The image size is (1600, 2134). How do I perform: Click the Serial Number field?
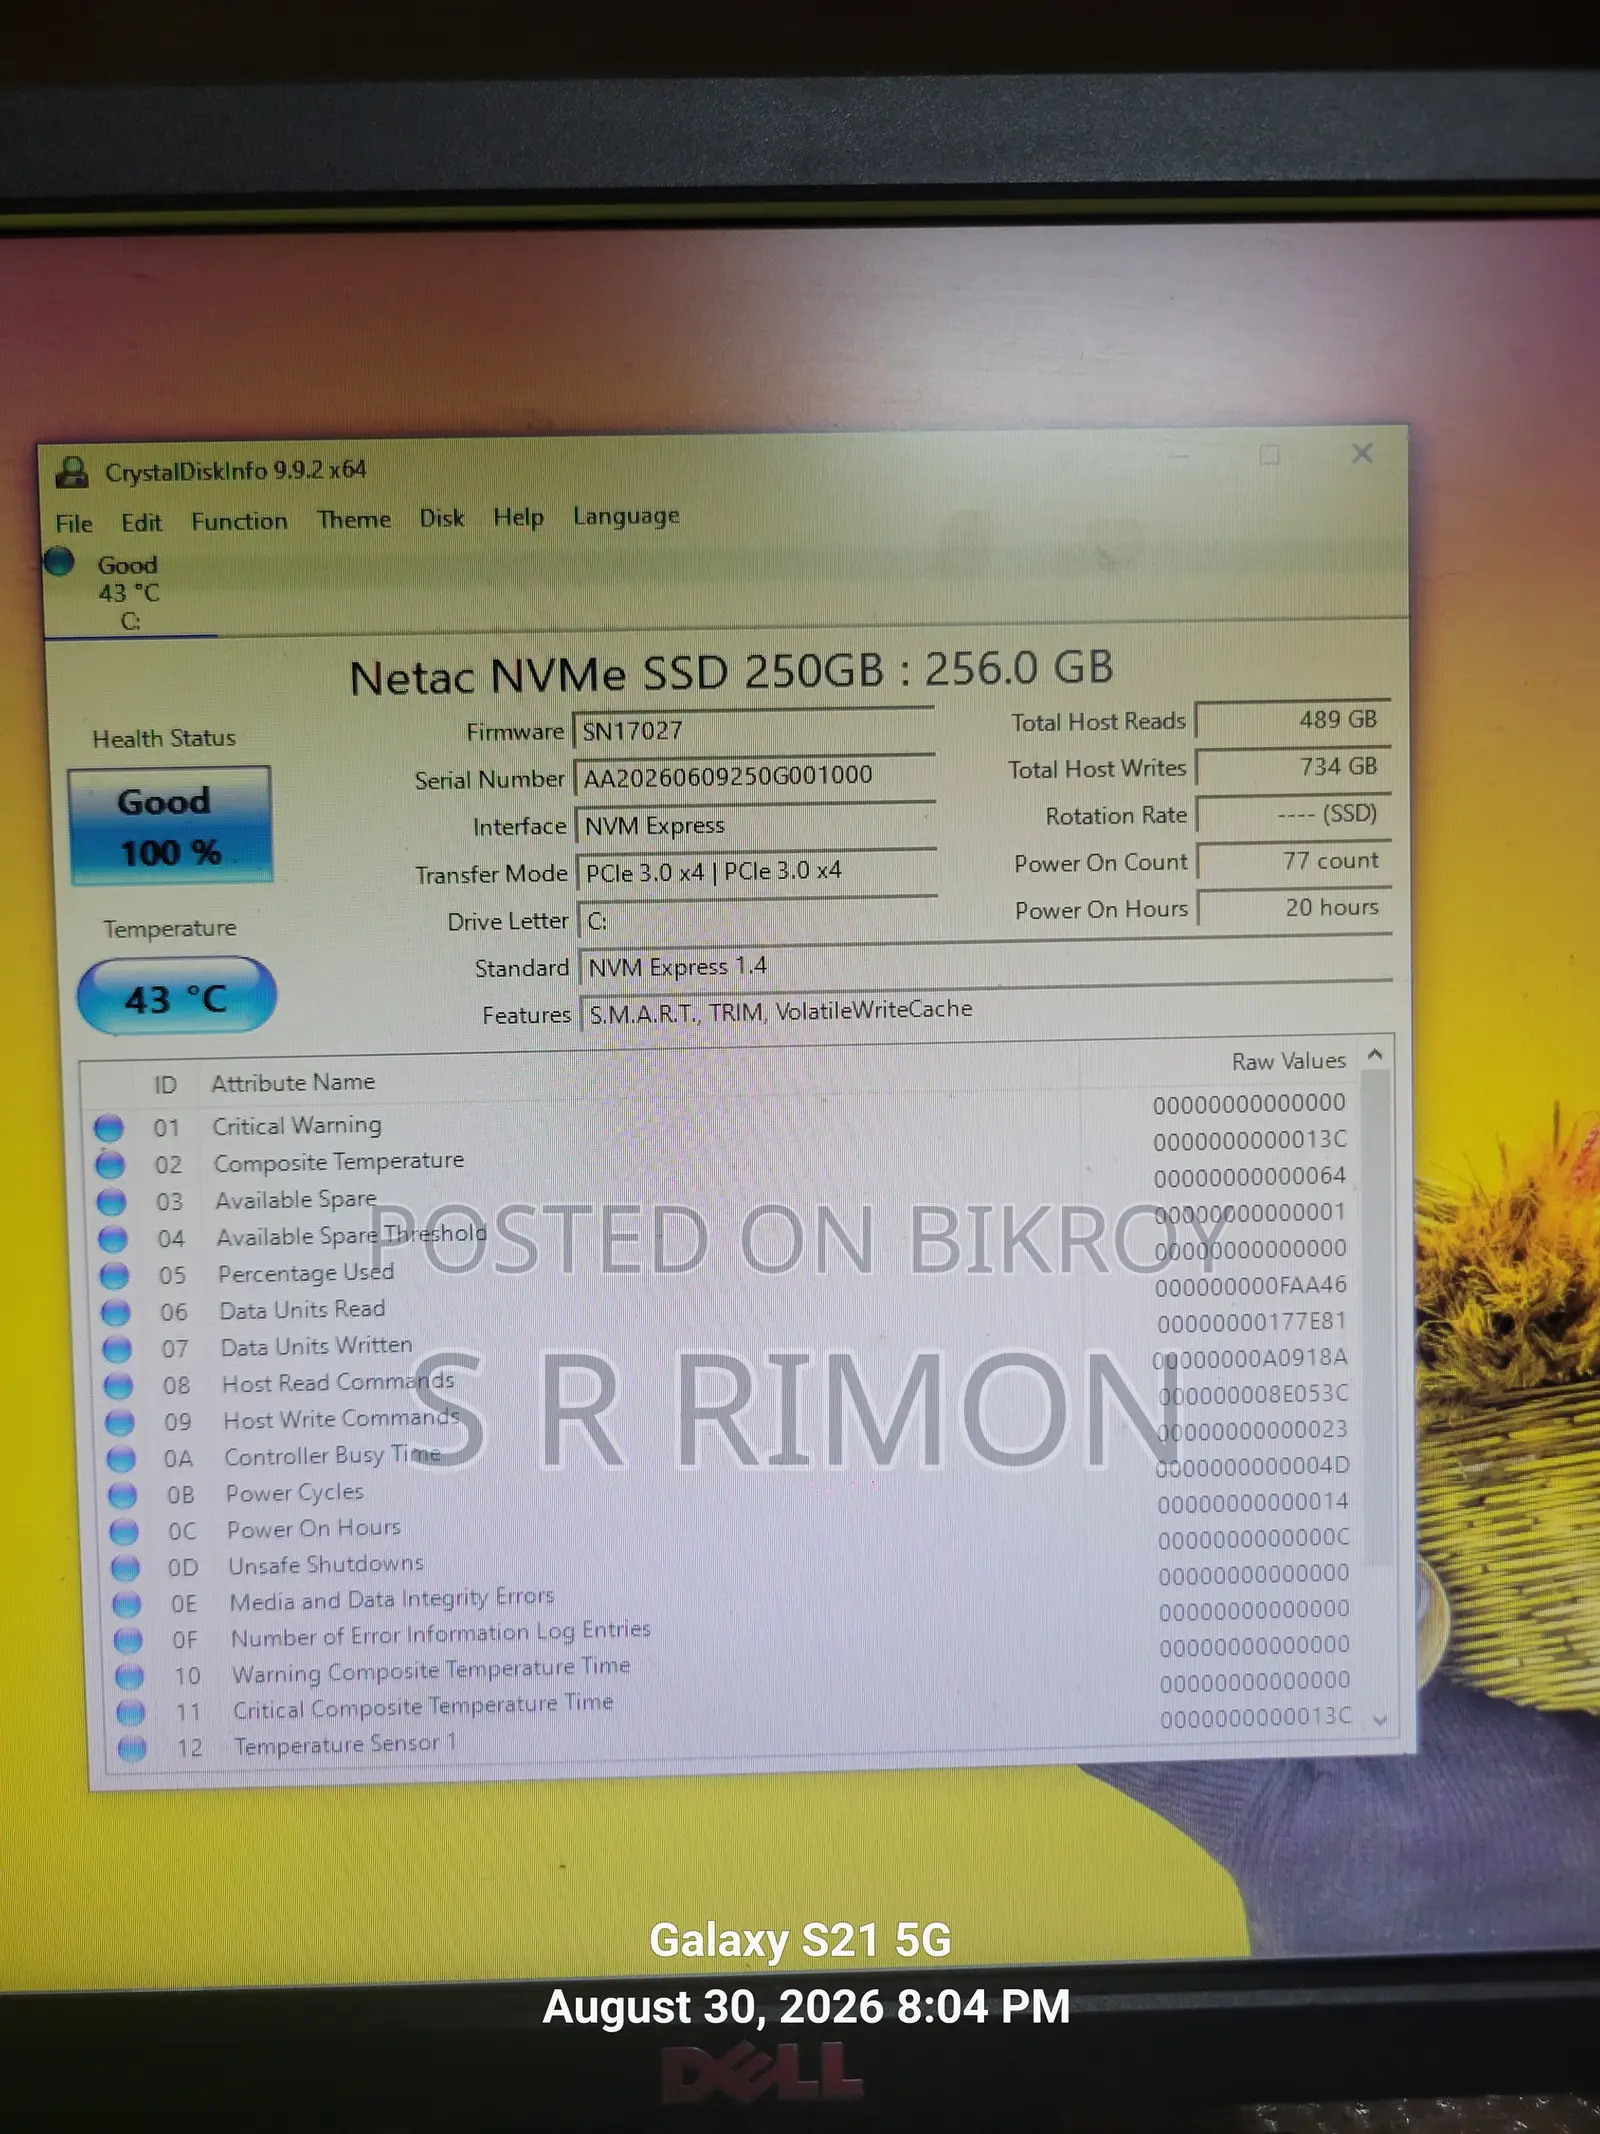(756, 775)
